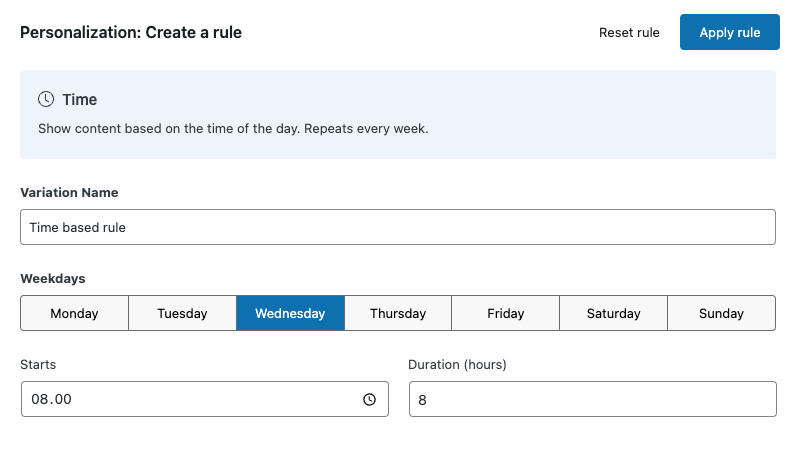The width and height of the screenshot is (795, 452).
Task: Click the time rule description text
Action: click(233, 129)
